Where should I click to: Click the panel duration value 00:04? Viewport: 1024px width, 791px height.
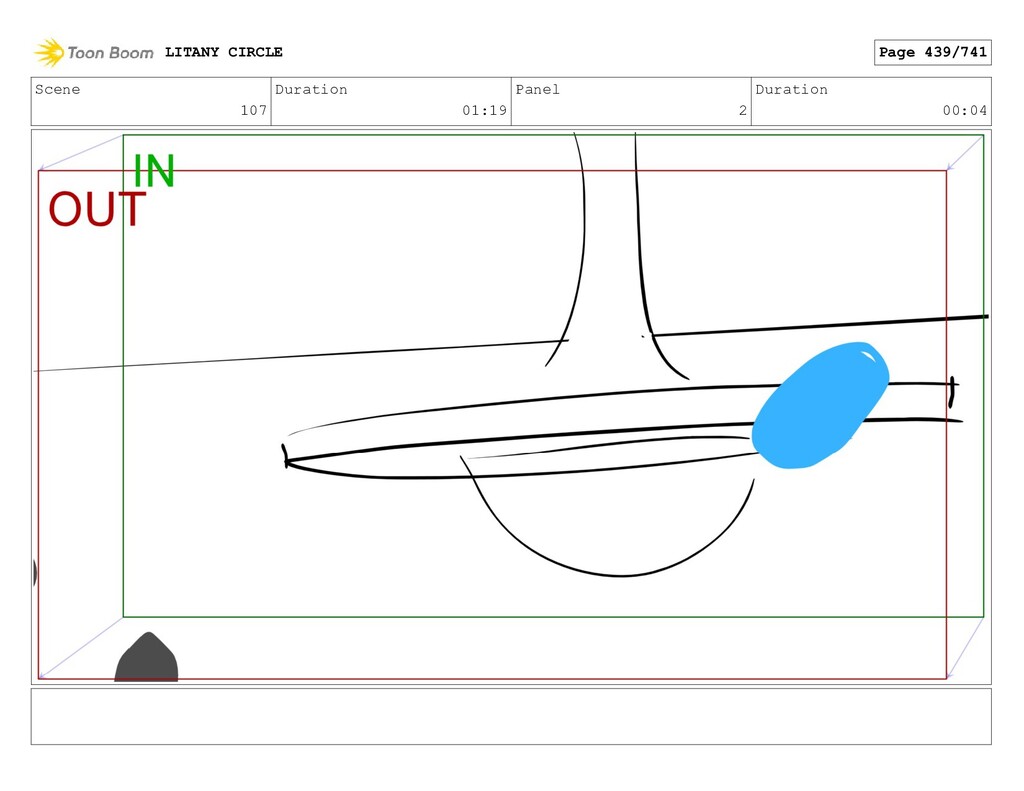pyautogui.click(x=965, y=110)
